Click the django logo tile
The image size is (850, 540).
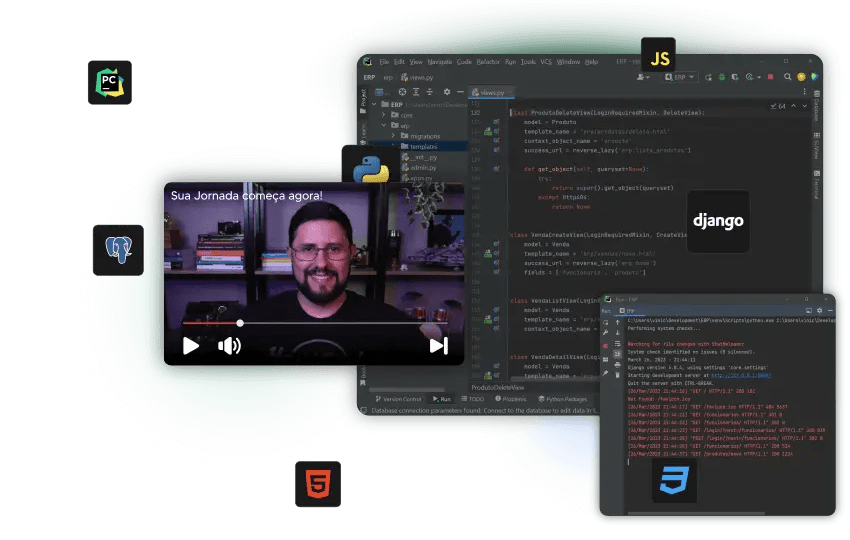point(718,221)
